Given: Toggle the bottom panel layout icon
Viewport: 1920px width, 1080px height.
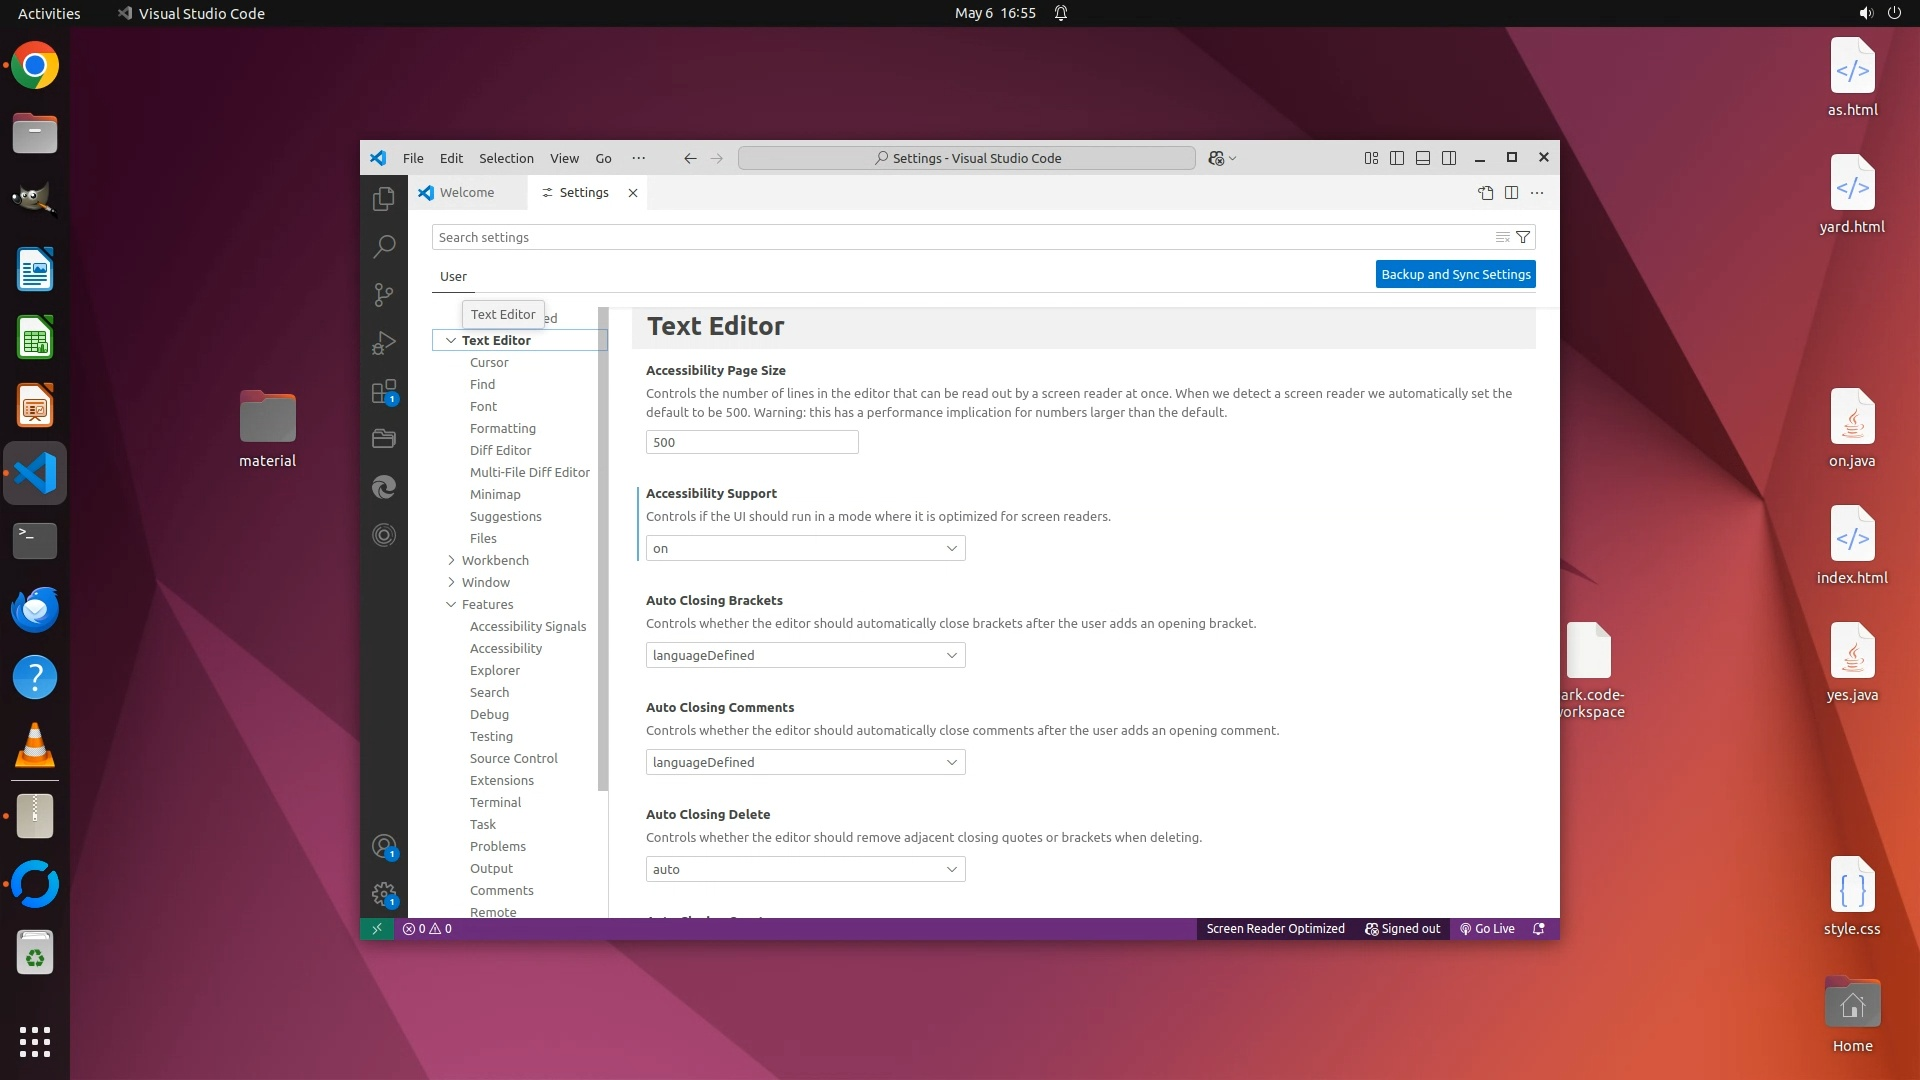Looking at the screenshot, I should pos(1423,158).
